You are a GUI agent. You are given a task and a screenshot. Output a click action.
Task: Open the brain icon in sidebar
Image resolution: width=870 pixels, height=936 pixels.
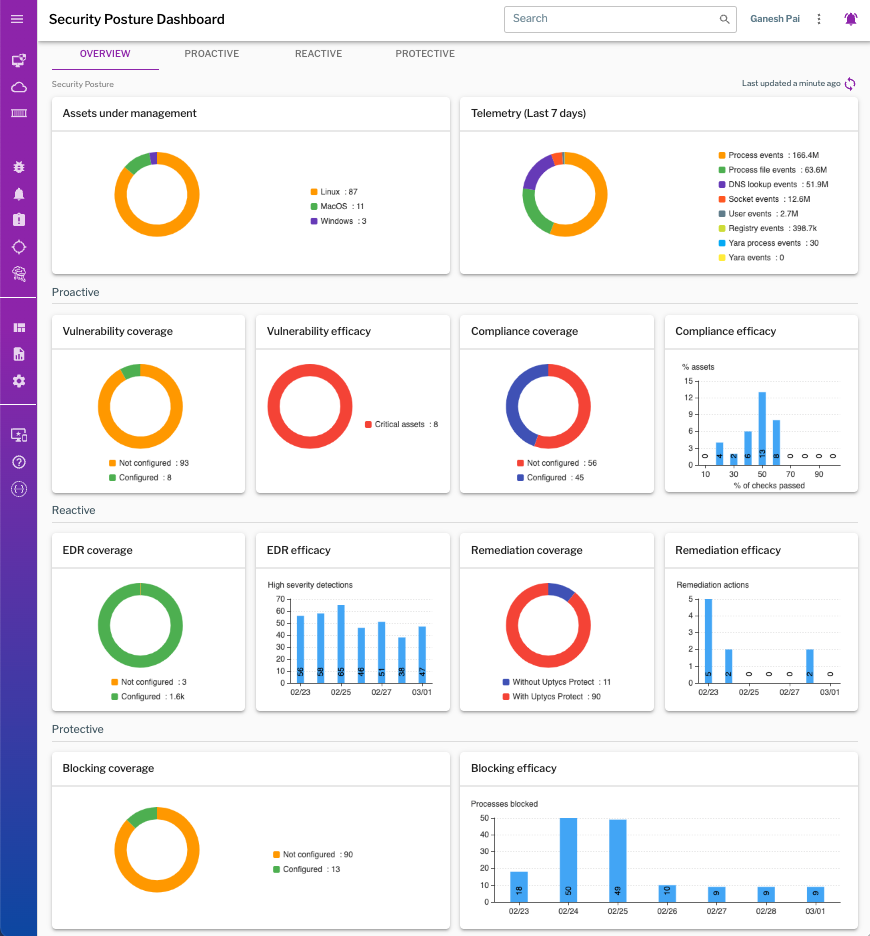[x=18, y=274]
